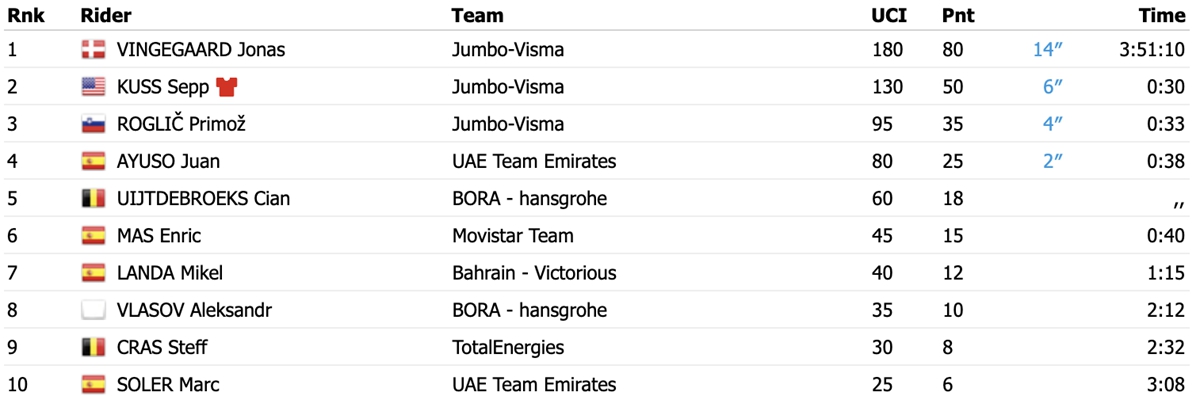Click the Time column header

[1162, 16]
